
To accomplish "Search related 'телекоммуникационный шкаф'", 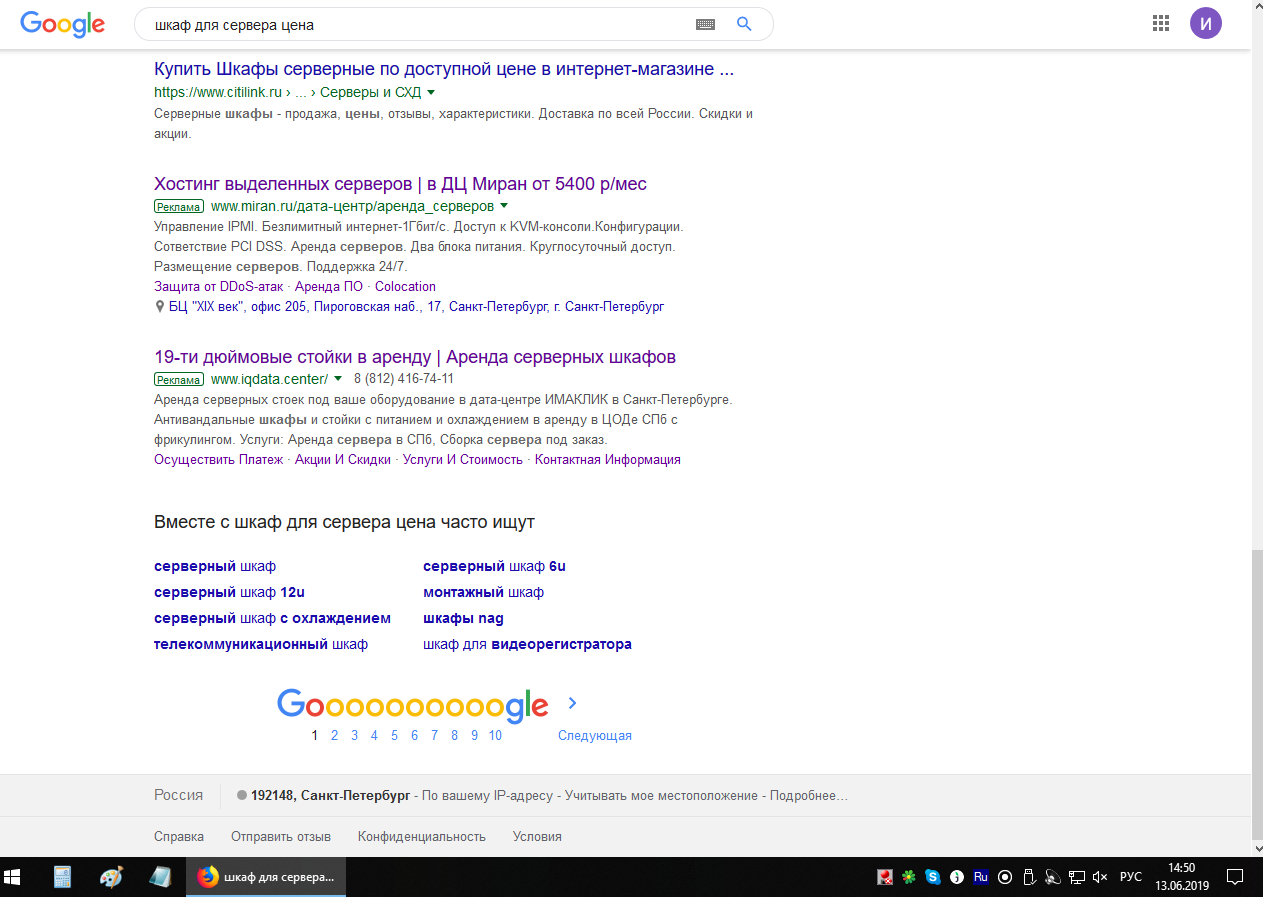I will (x=261, y=644).
